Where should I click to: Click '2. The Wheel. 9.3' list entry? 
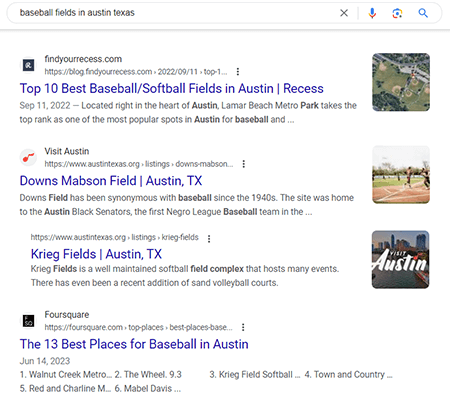[x=148, y=375]
